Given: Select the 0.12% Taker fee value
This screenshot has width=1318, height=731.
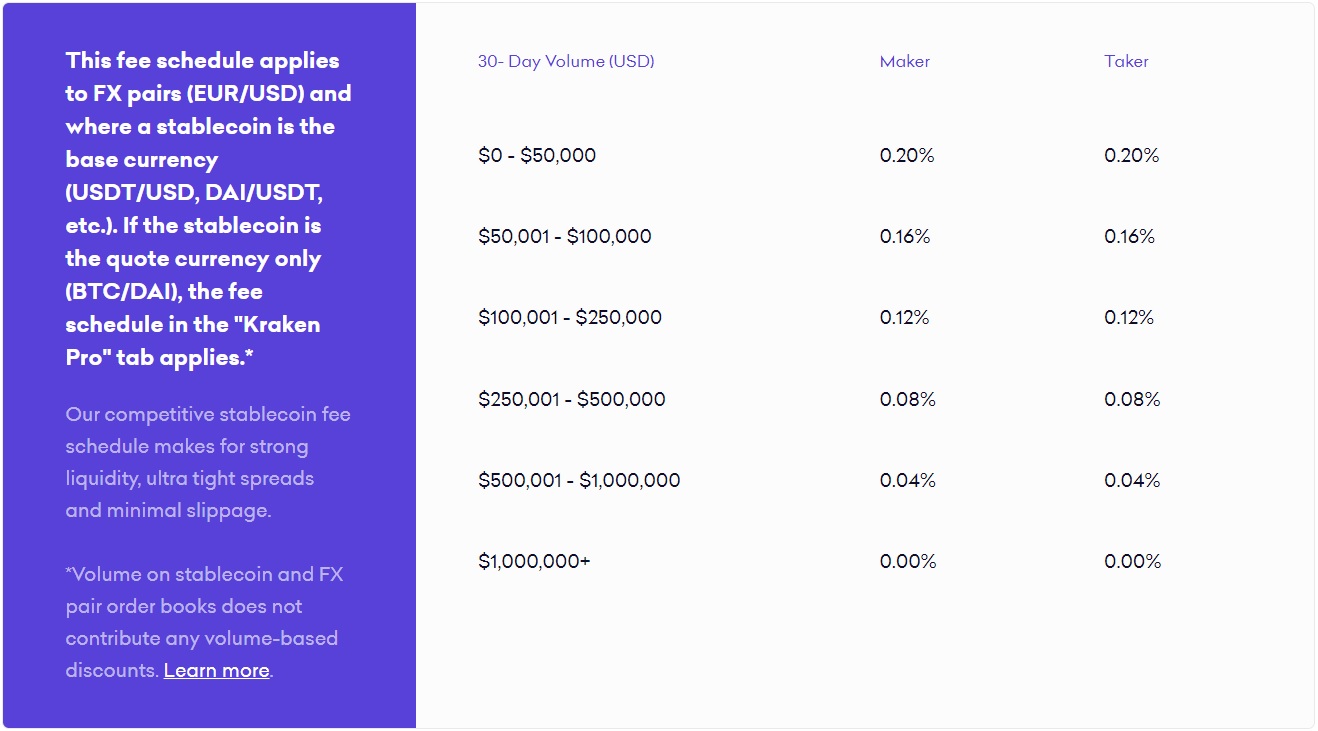Looking at the screenshot, I should pyautogui.click(x=1129, y=318).
